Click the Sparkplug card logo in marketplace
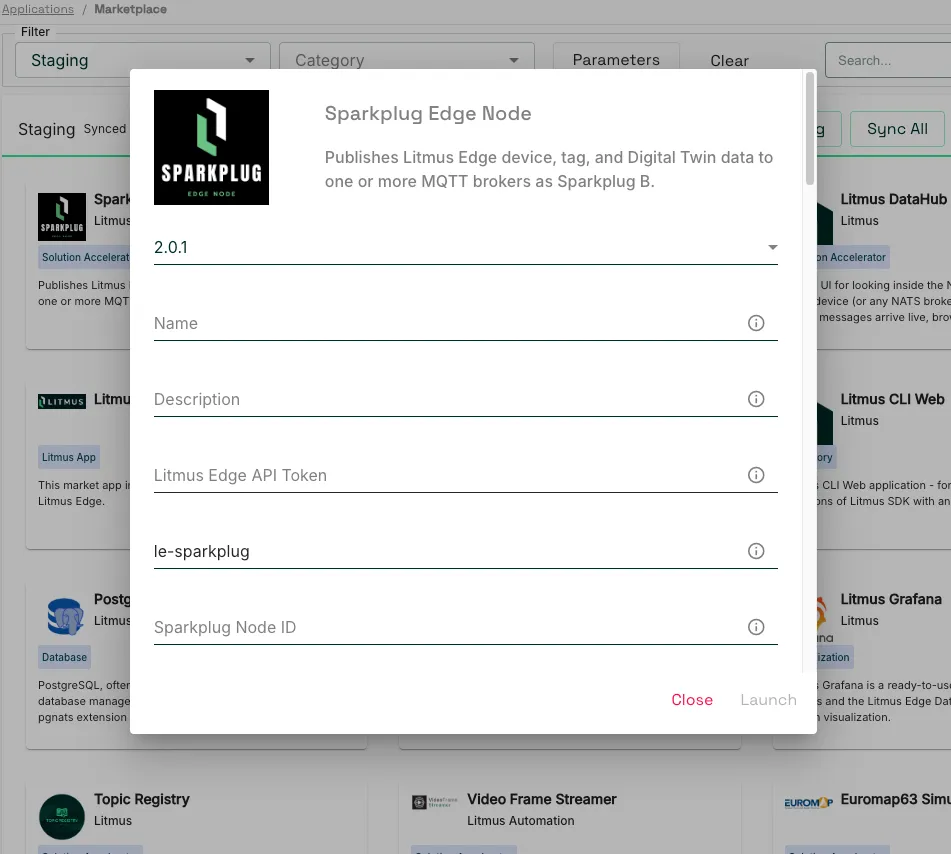951x854 pixels. [62, 217]
